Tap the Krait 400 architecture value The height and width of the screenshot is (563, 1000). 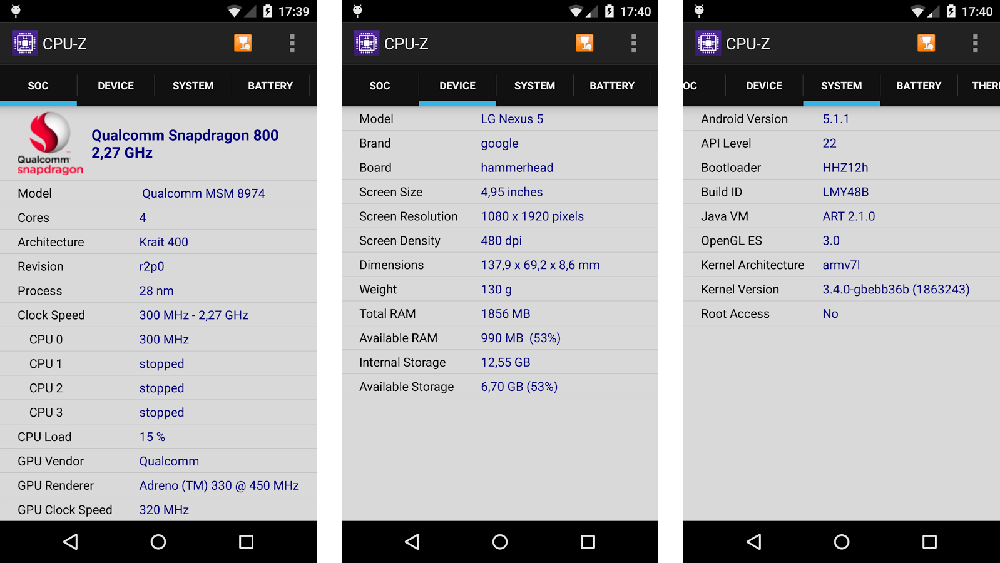click(164, 242)
